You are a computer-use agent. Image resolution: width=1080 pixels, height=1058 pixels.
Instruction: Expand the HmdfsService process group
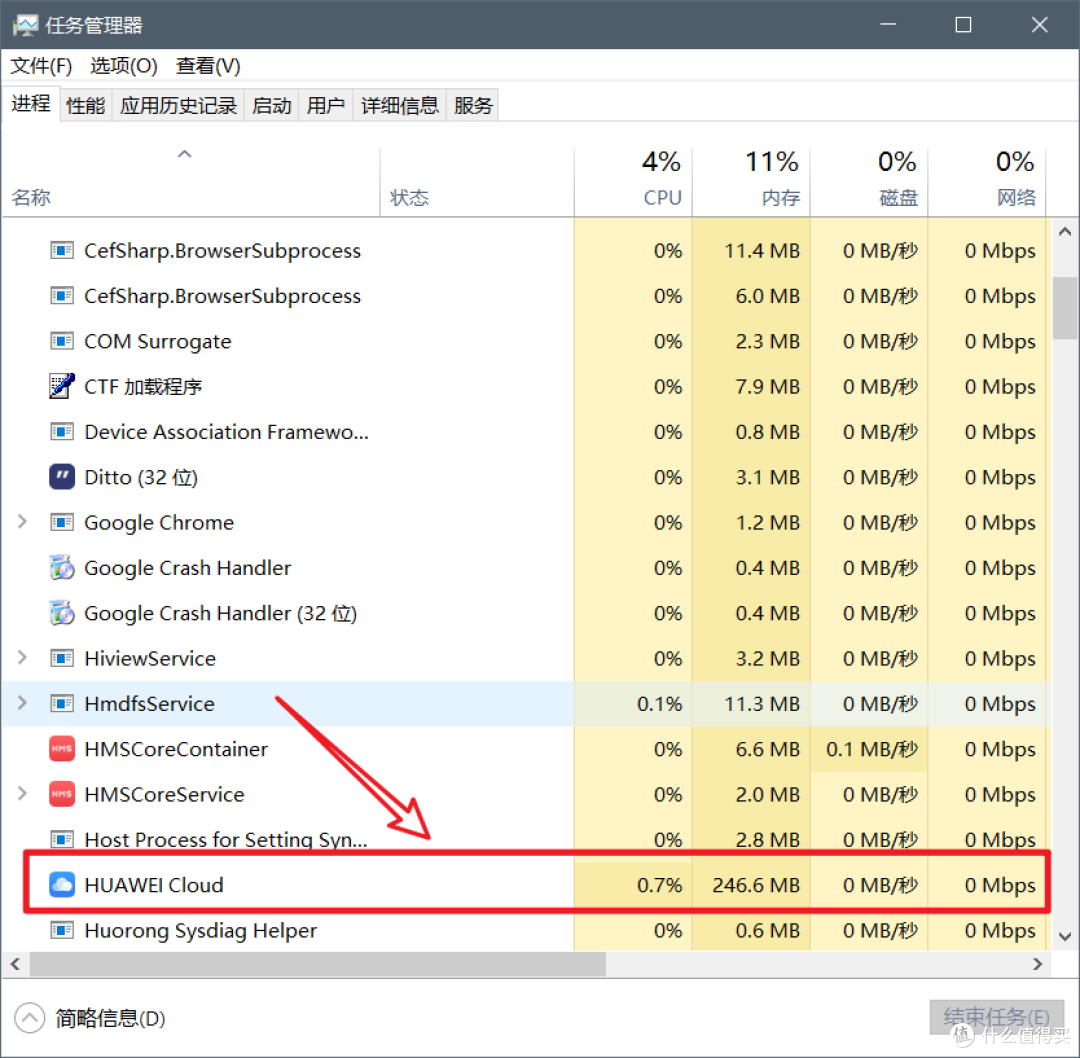tap(22, 703)
